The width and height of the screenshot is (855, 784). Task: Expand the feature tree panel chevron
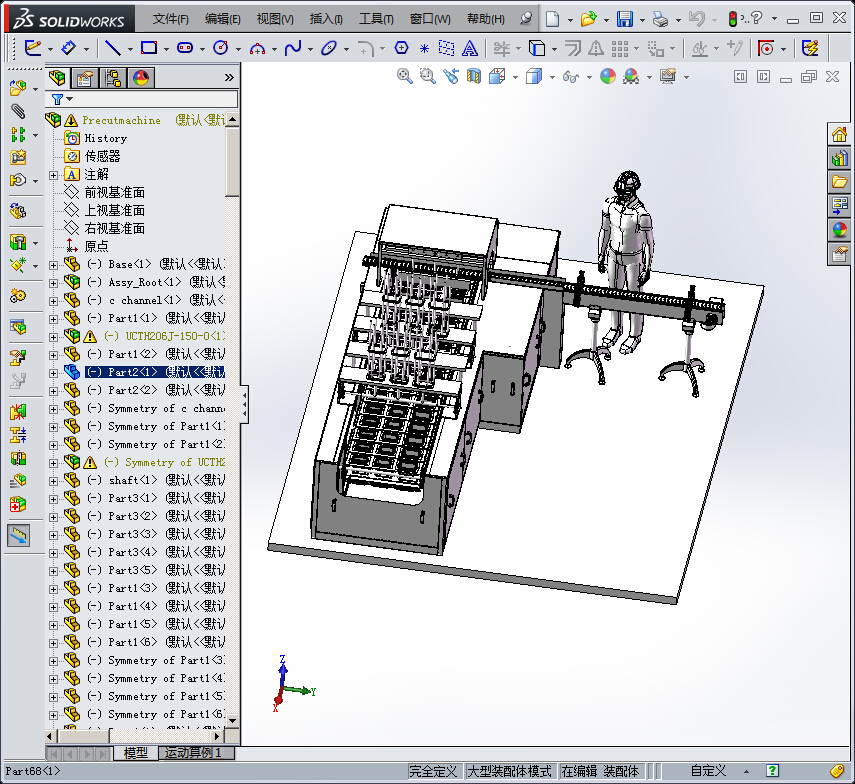(229, 77)
